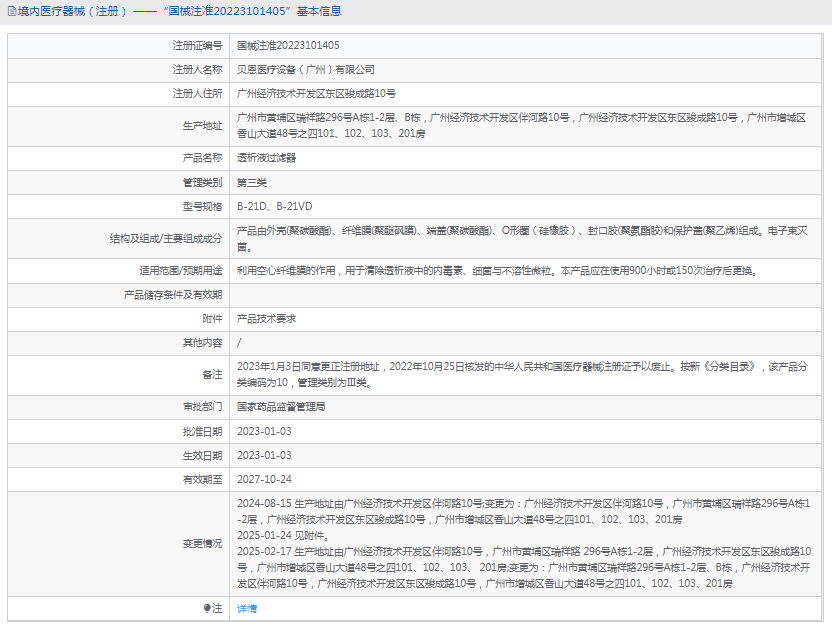Image resolution: width=832 pixels, height=625 pixels.
Task: Select the 国家药品监督管理局 value
Action: click(281, 407)
